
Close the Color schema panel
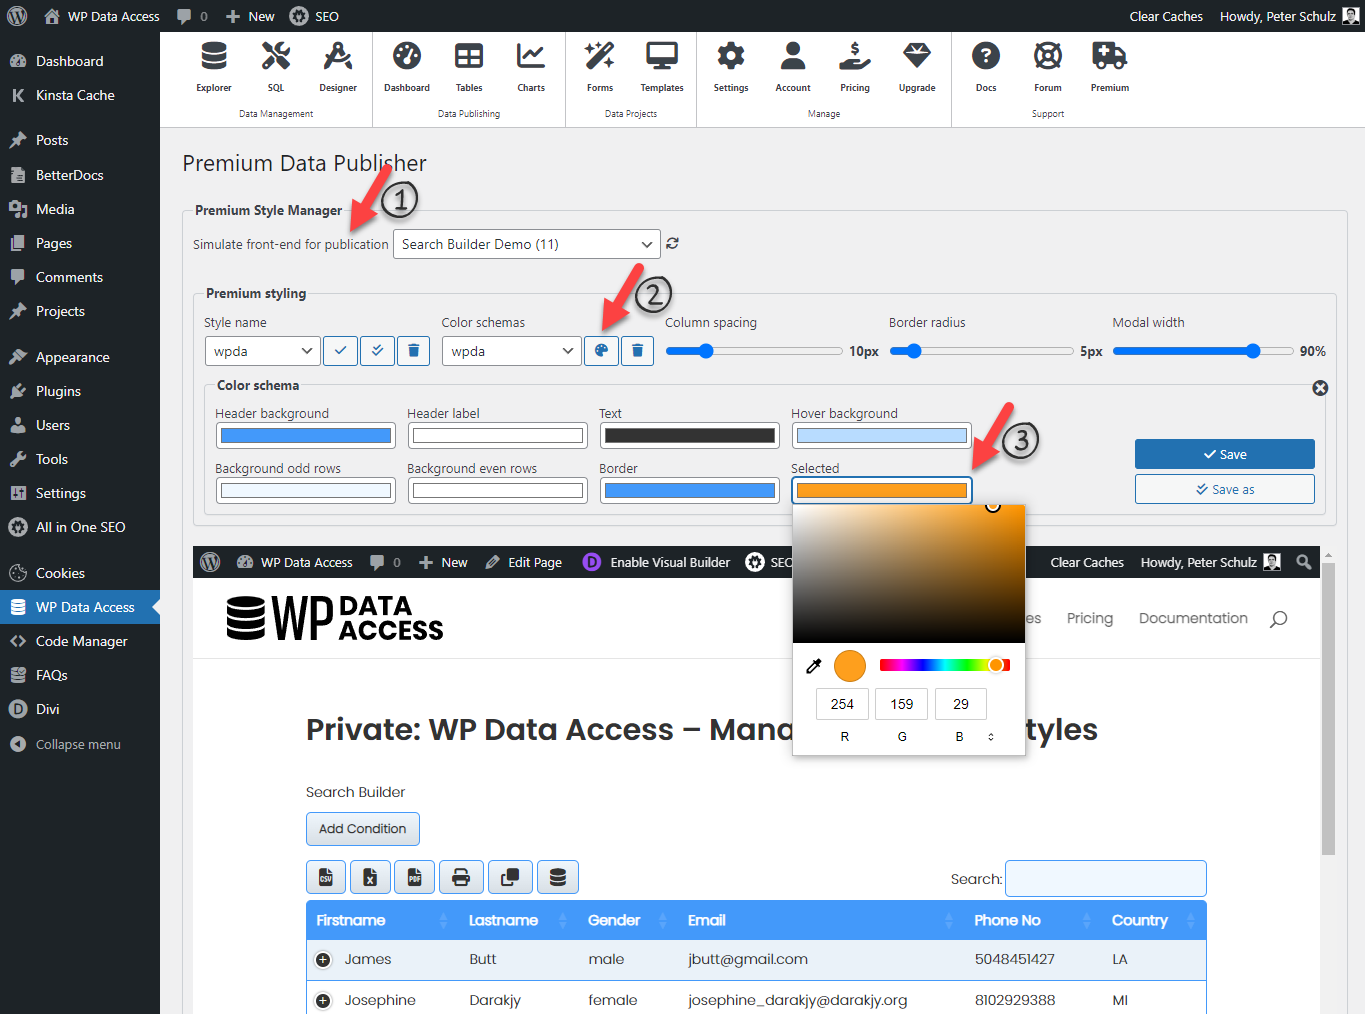click(1320, 388)
